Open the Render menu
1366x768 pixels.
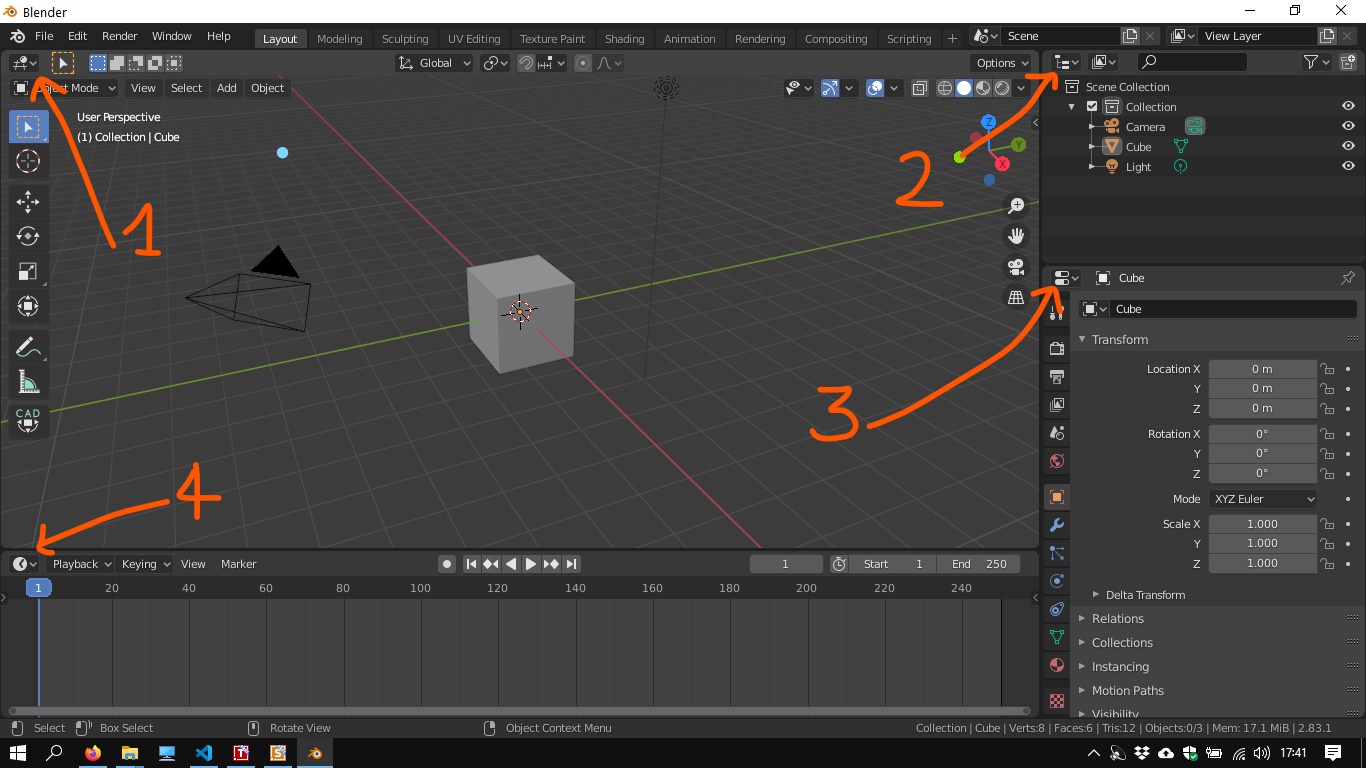point(119,36)
